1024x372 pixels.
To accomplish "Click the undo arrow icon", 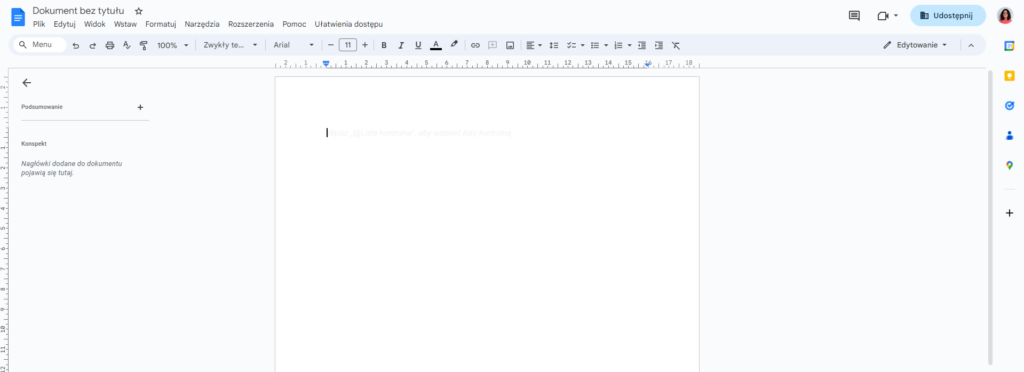I will pos(76,45).
